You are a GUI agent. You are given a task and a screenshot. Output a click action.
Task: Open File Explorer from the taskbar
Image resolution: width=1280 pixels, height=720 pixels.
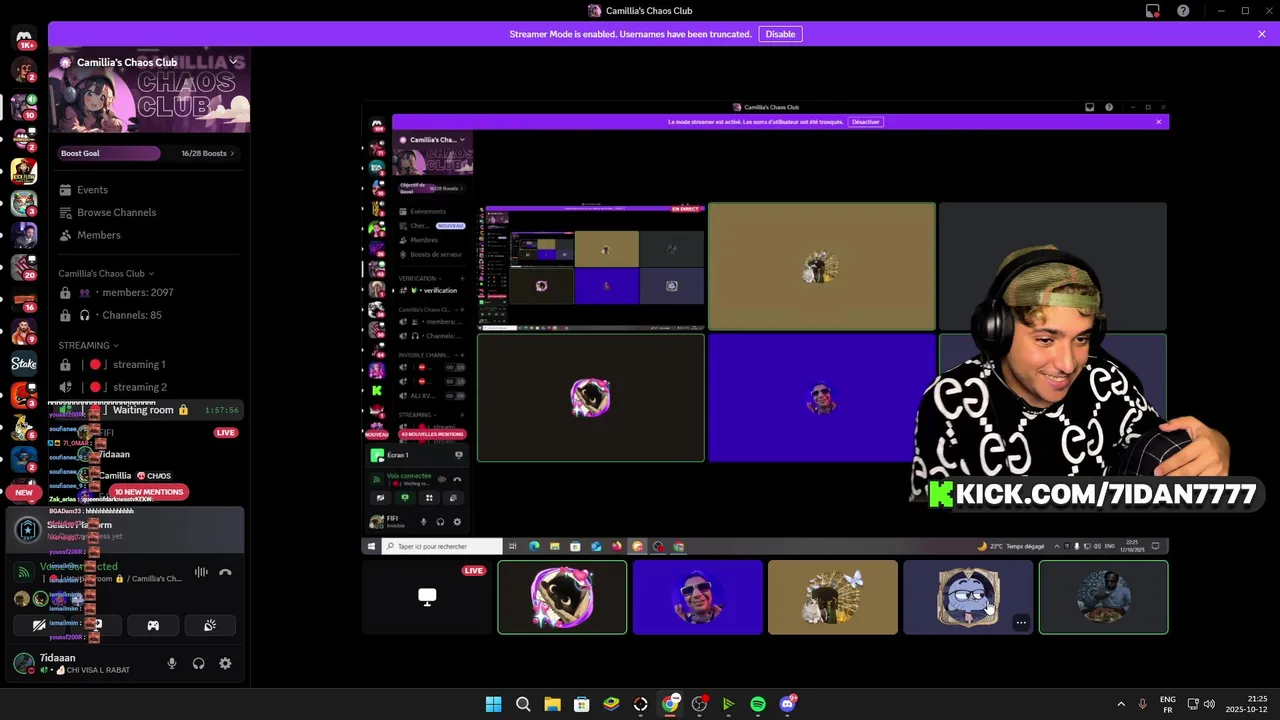(552, 704)
